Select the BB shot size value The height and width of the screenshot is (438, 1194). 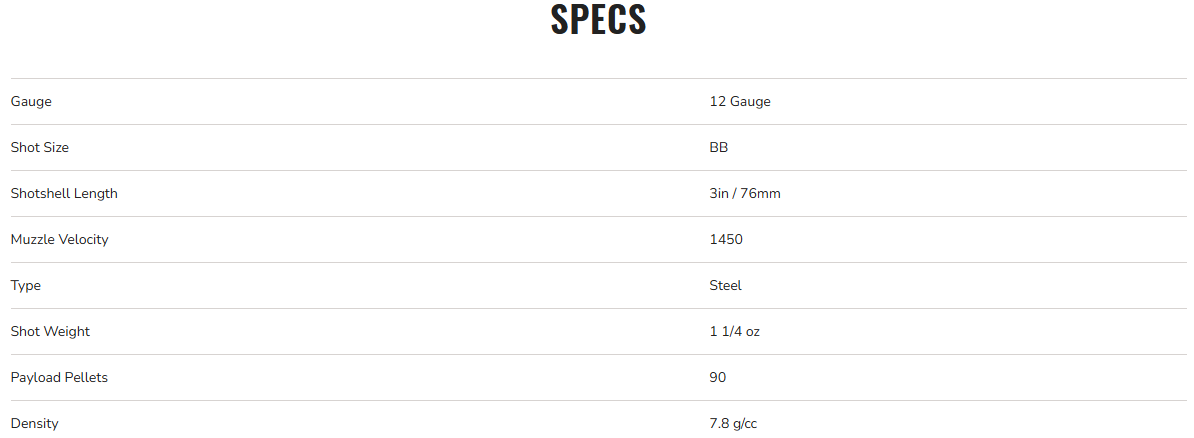point(719,147)
